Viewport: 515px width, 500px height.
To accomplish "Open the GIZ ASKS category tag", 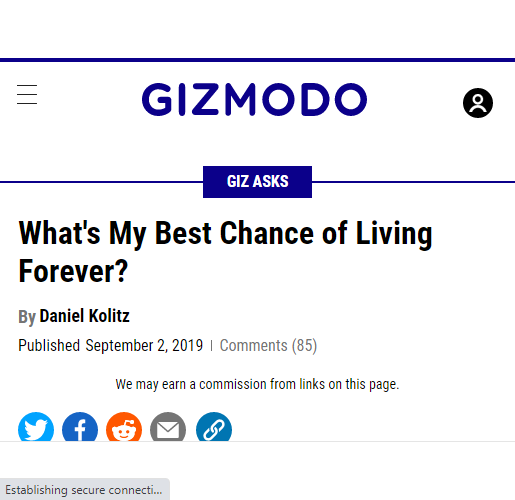I will [x=257, y=182].
